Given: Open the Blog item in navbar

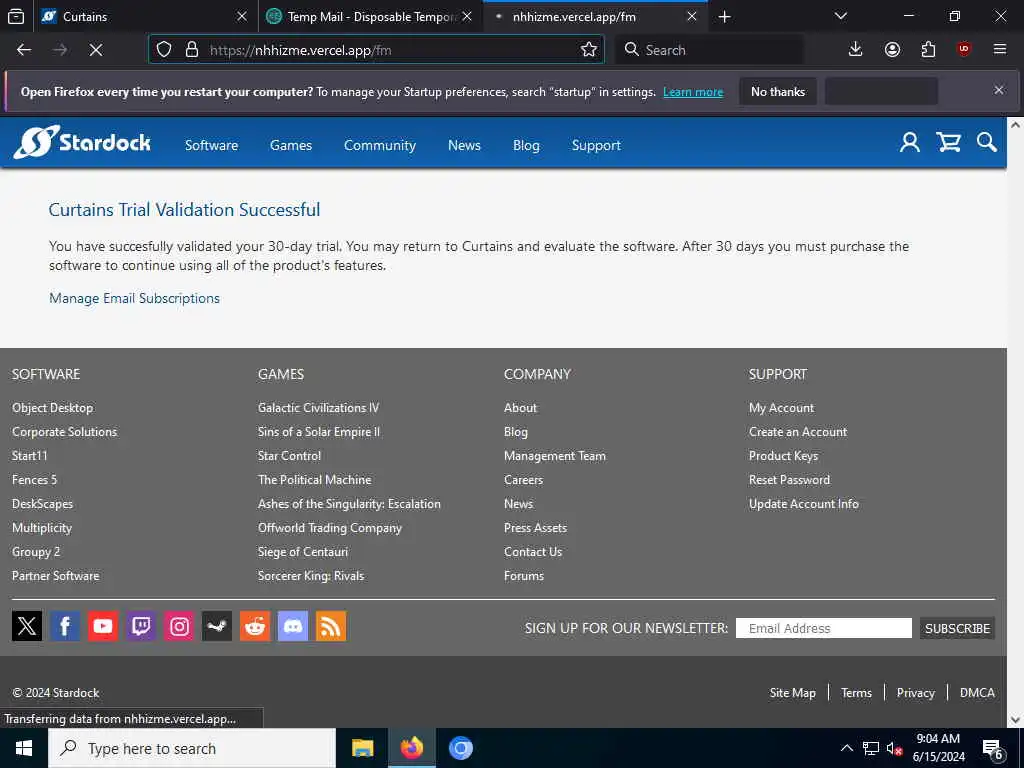Looking at the screenshot, I should click(526, 145).
